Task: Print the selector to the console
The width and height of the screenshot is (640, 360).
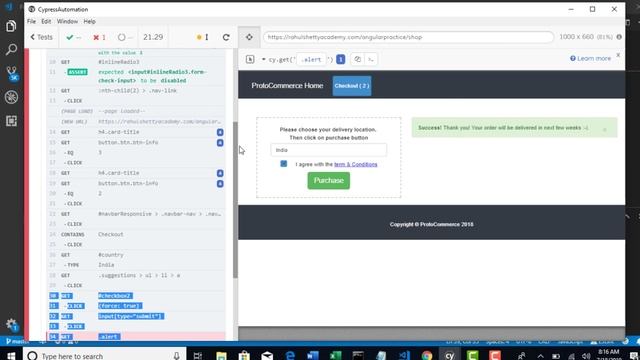Action: (x=371, y=59)
